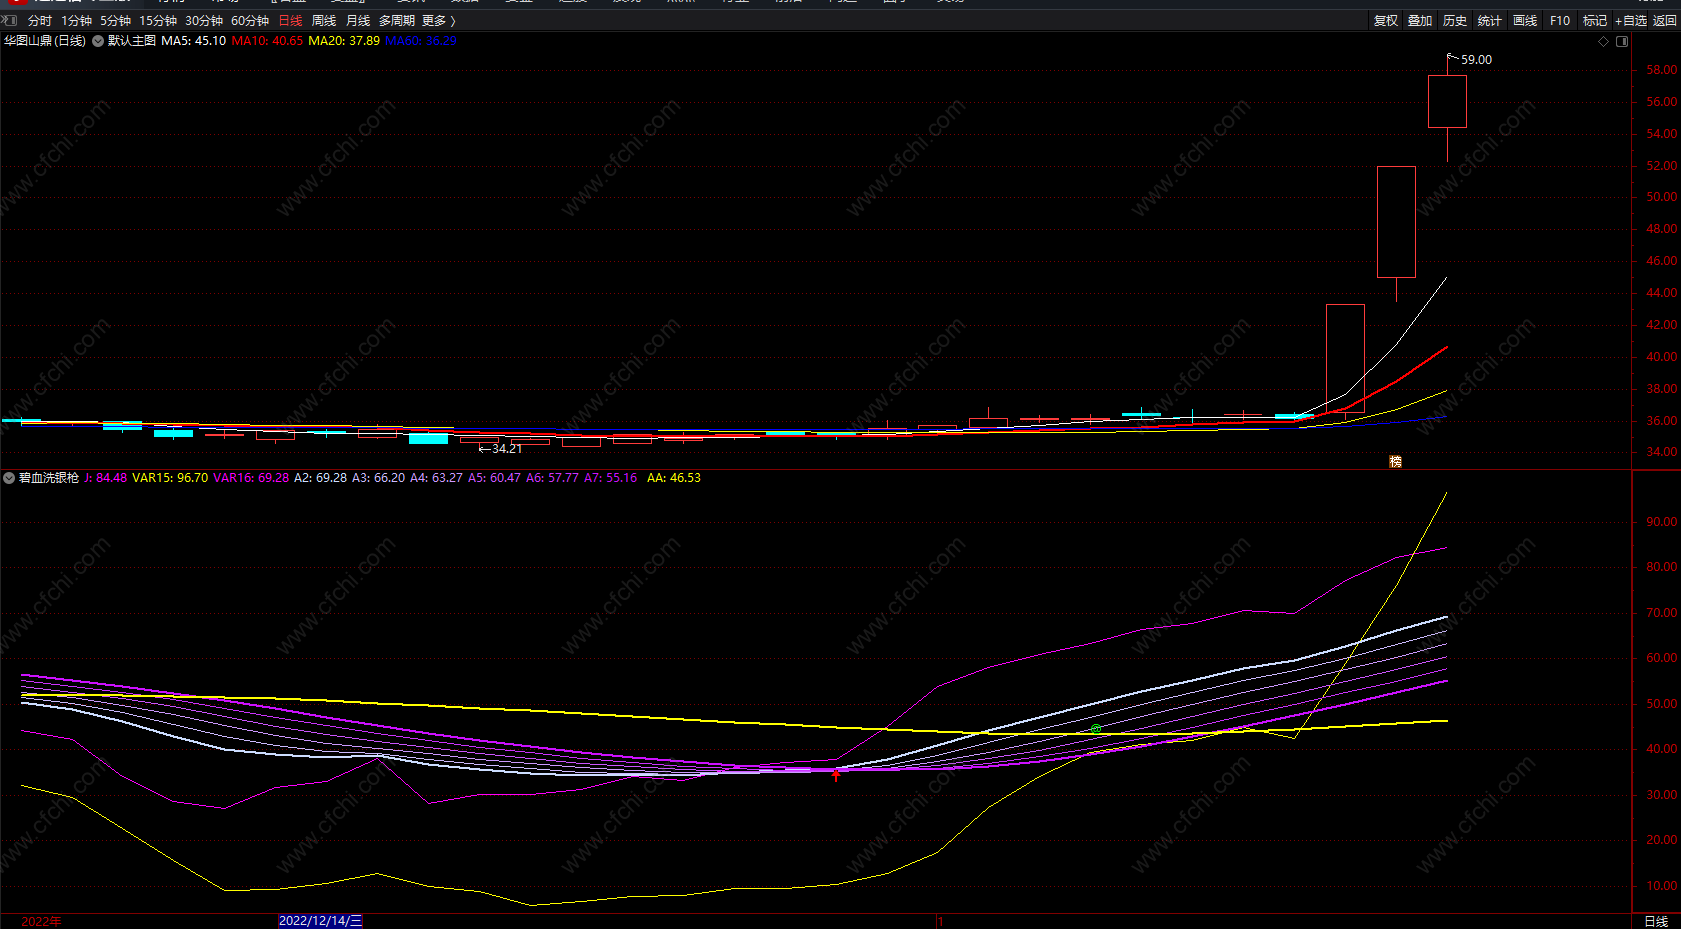1681x929 pixels.
Task: Open the main chart indicator dropdown arrow
Action: [x=98, y=41]
